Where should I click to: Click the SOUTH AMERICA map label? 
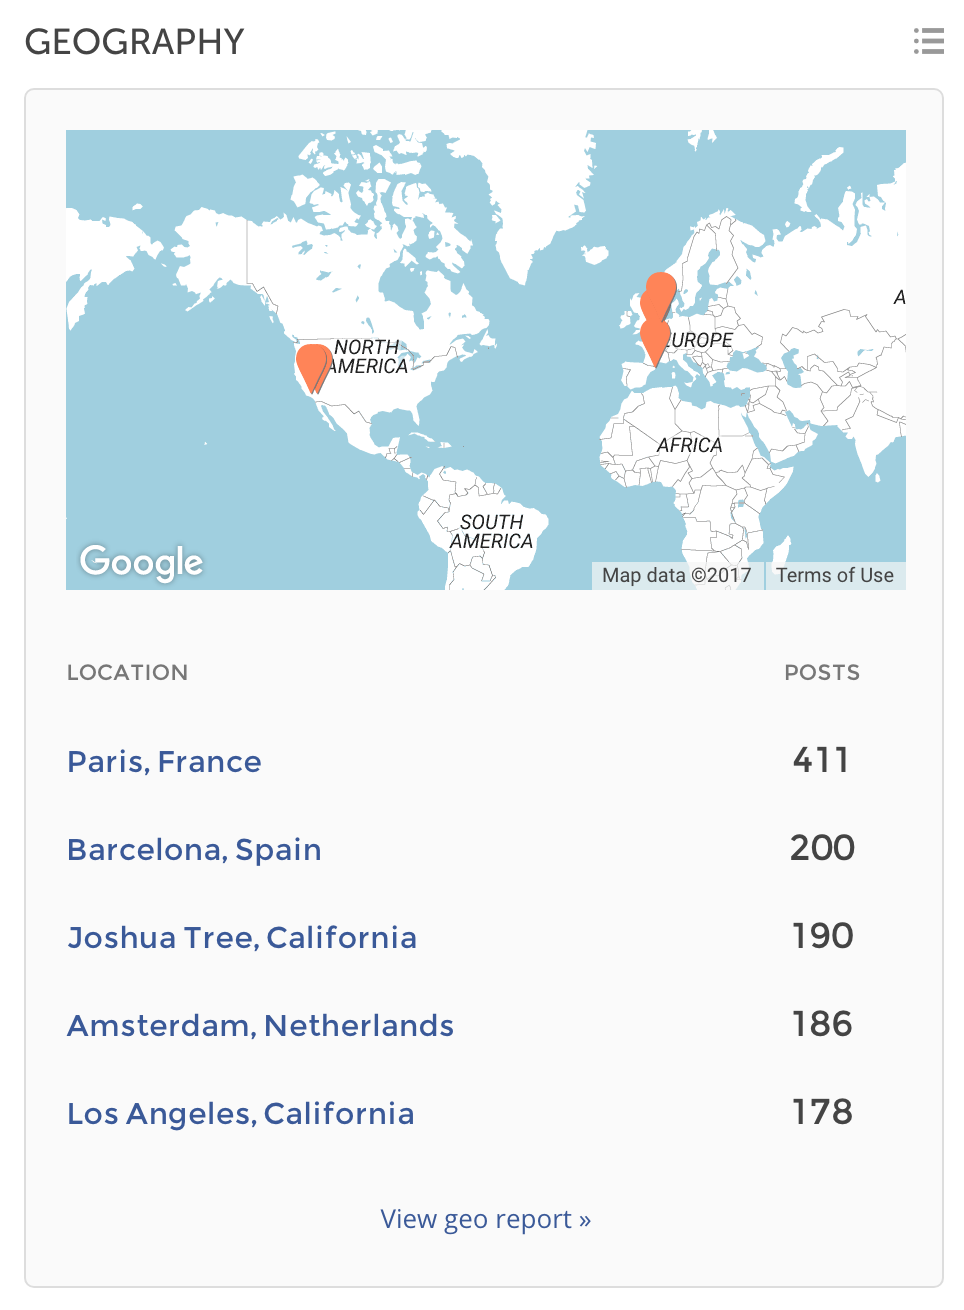click(x=491, y=531)
